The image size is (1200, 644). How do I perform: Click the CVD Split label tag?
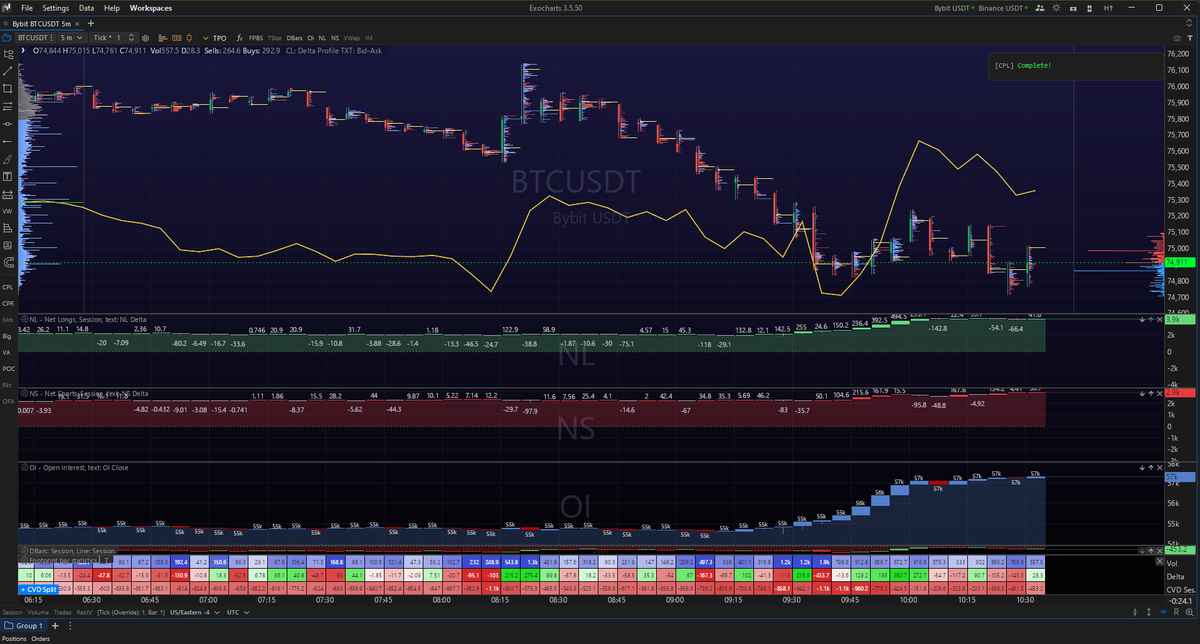click(38, 590)
